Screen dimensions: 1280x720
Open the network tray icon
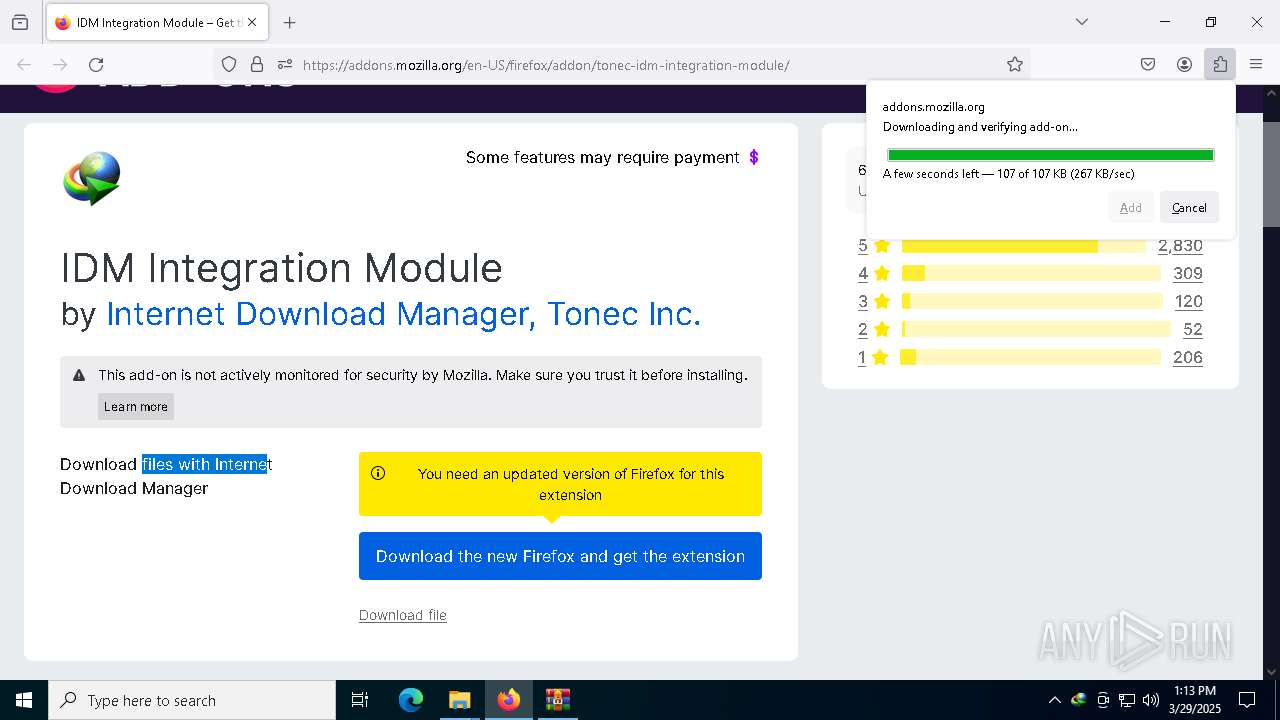tap(1127, 700)
